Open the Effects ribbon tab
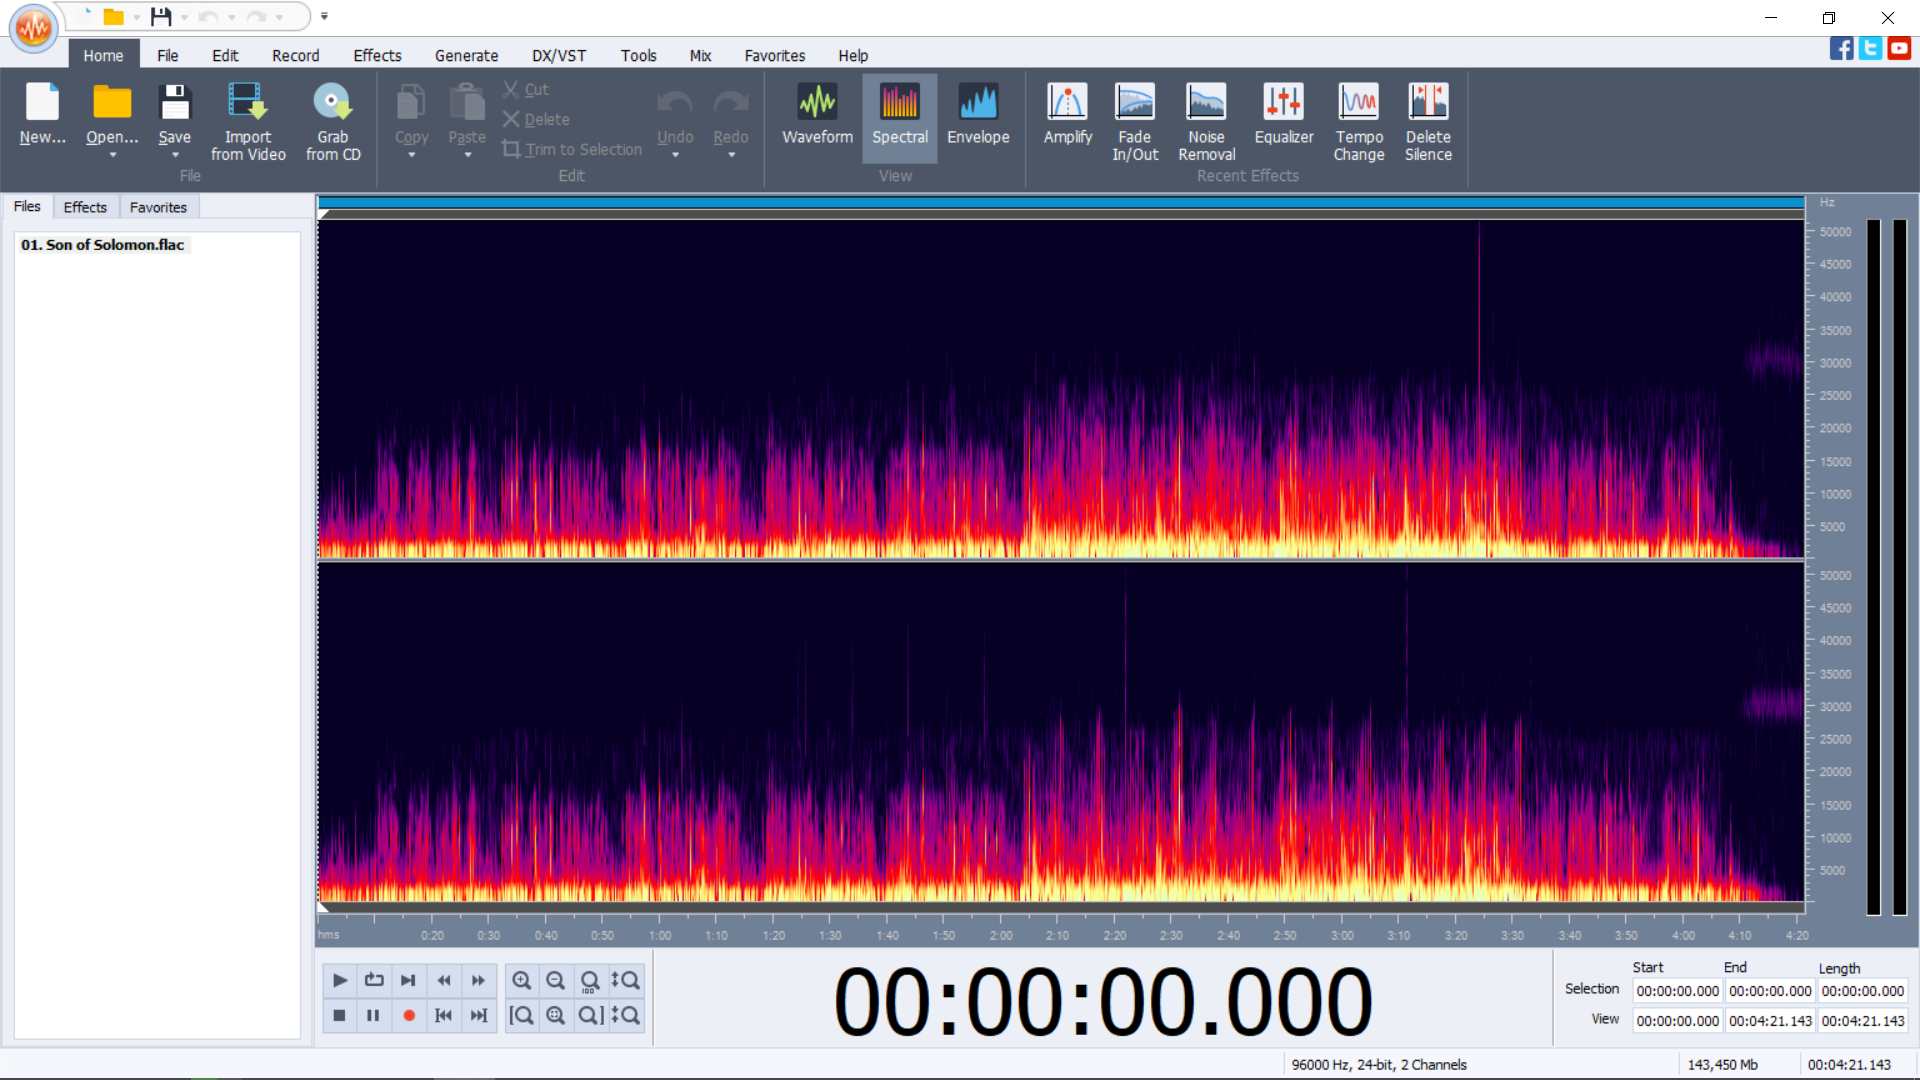Viewport: 1920px width, 1080px height. pyautogui.click(x=377, y=56)
